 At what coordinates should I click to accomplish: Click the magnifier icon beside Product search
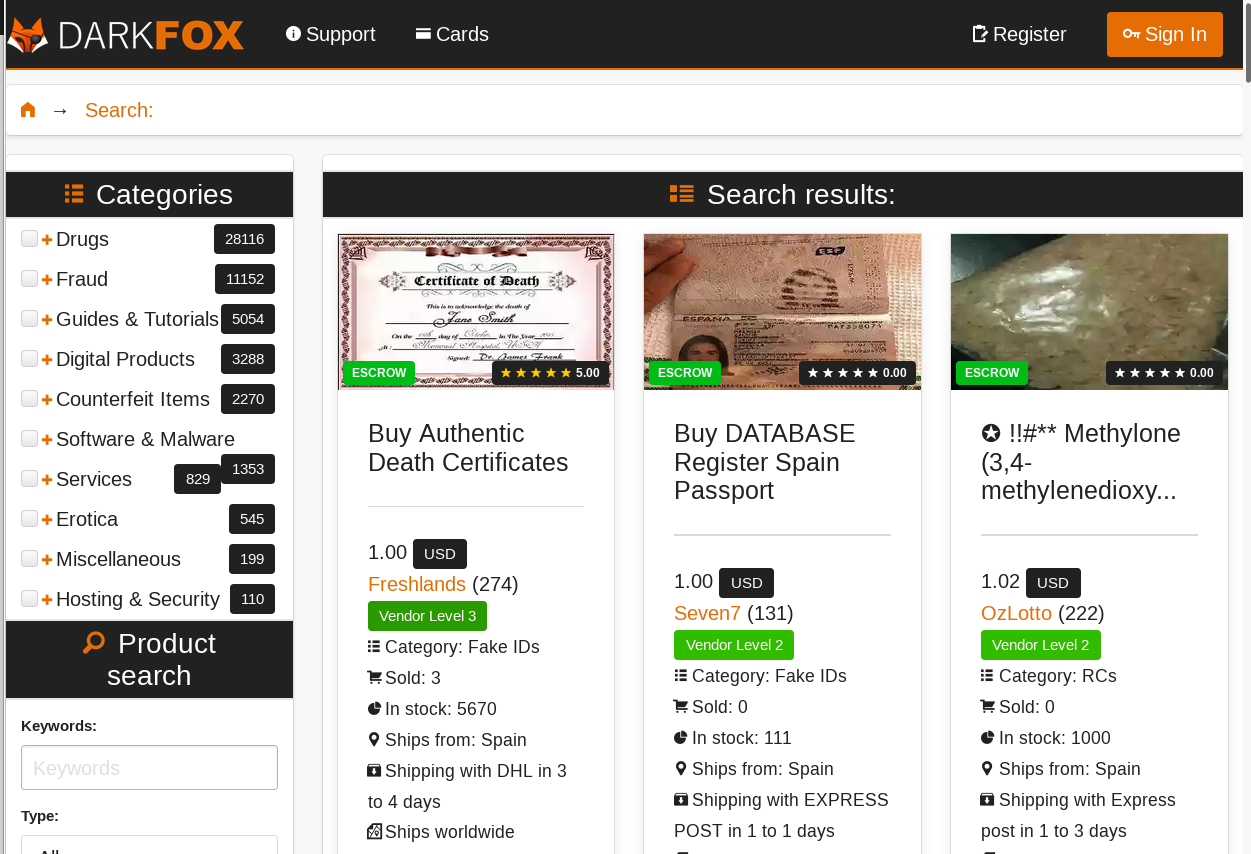(94, 643)
